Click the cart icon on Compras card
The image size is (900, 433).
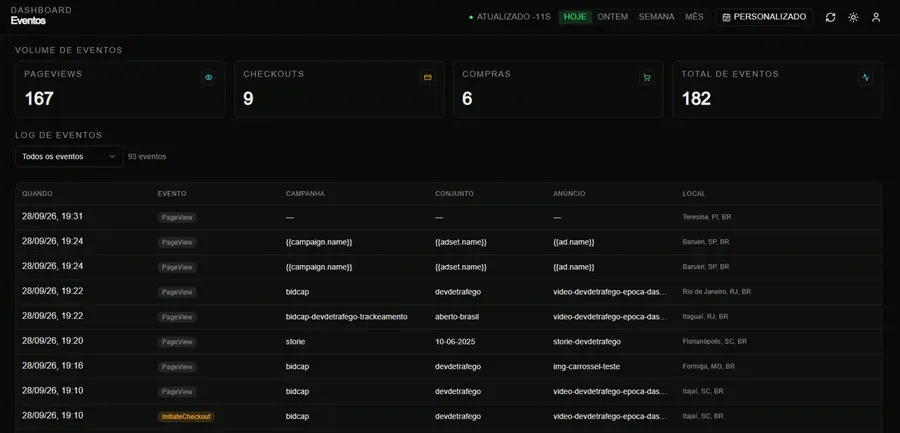(x=647, y=78)
